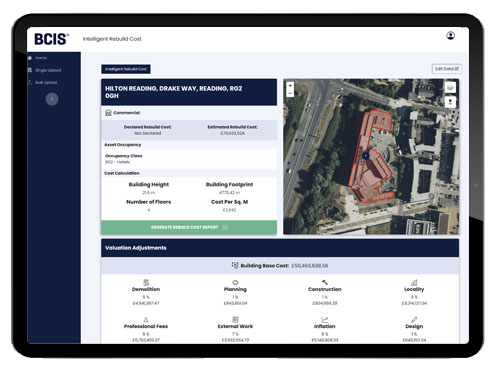
Task: Generate Rebuild Cost Report
Action: tap(189, 227)
